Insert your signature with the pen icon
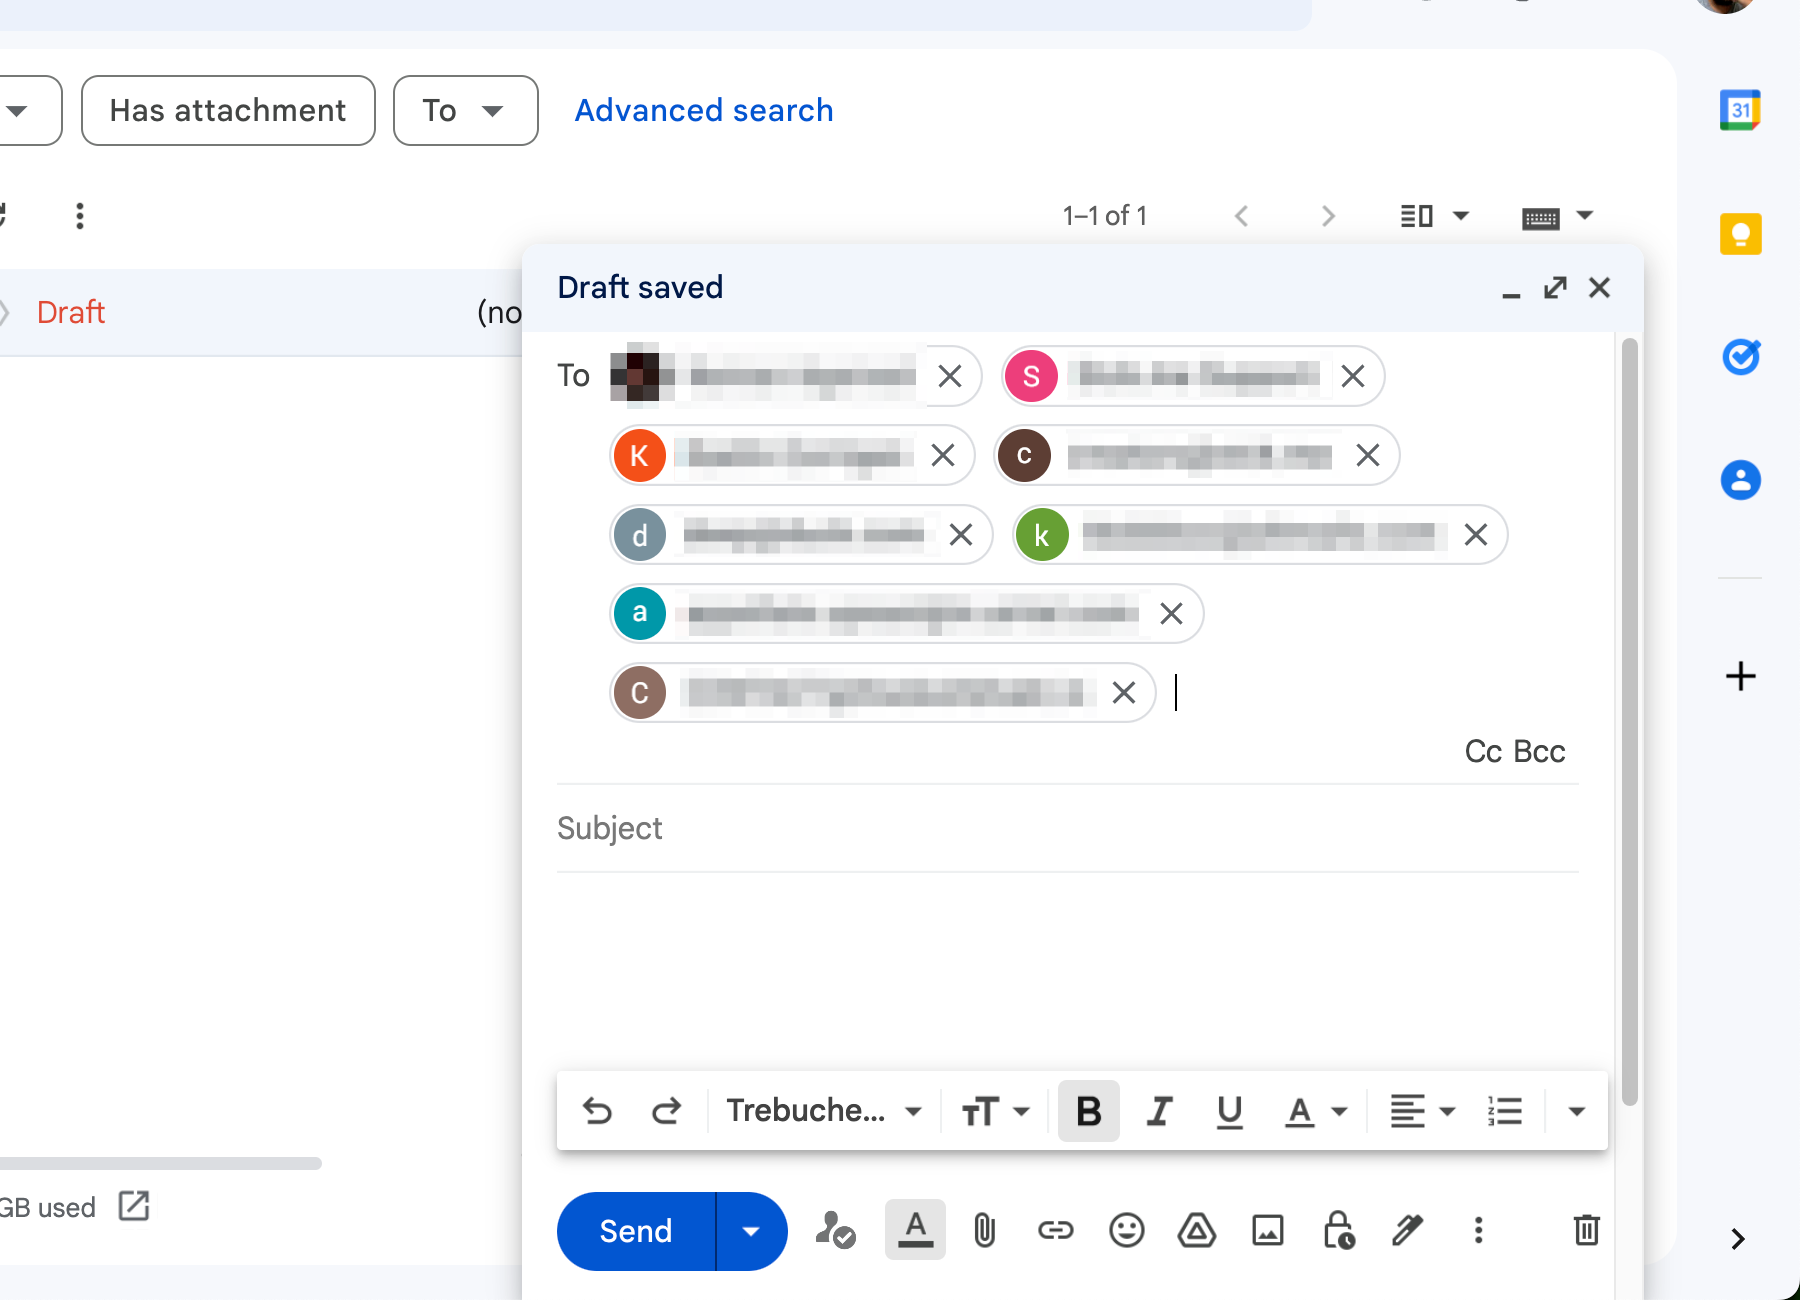This screenshot has width=1800, height=1300. tap(1408, 1231)
